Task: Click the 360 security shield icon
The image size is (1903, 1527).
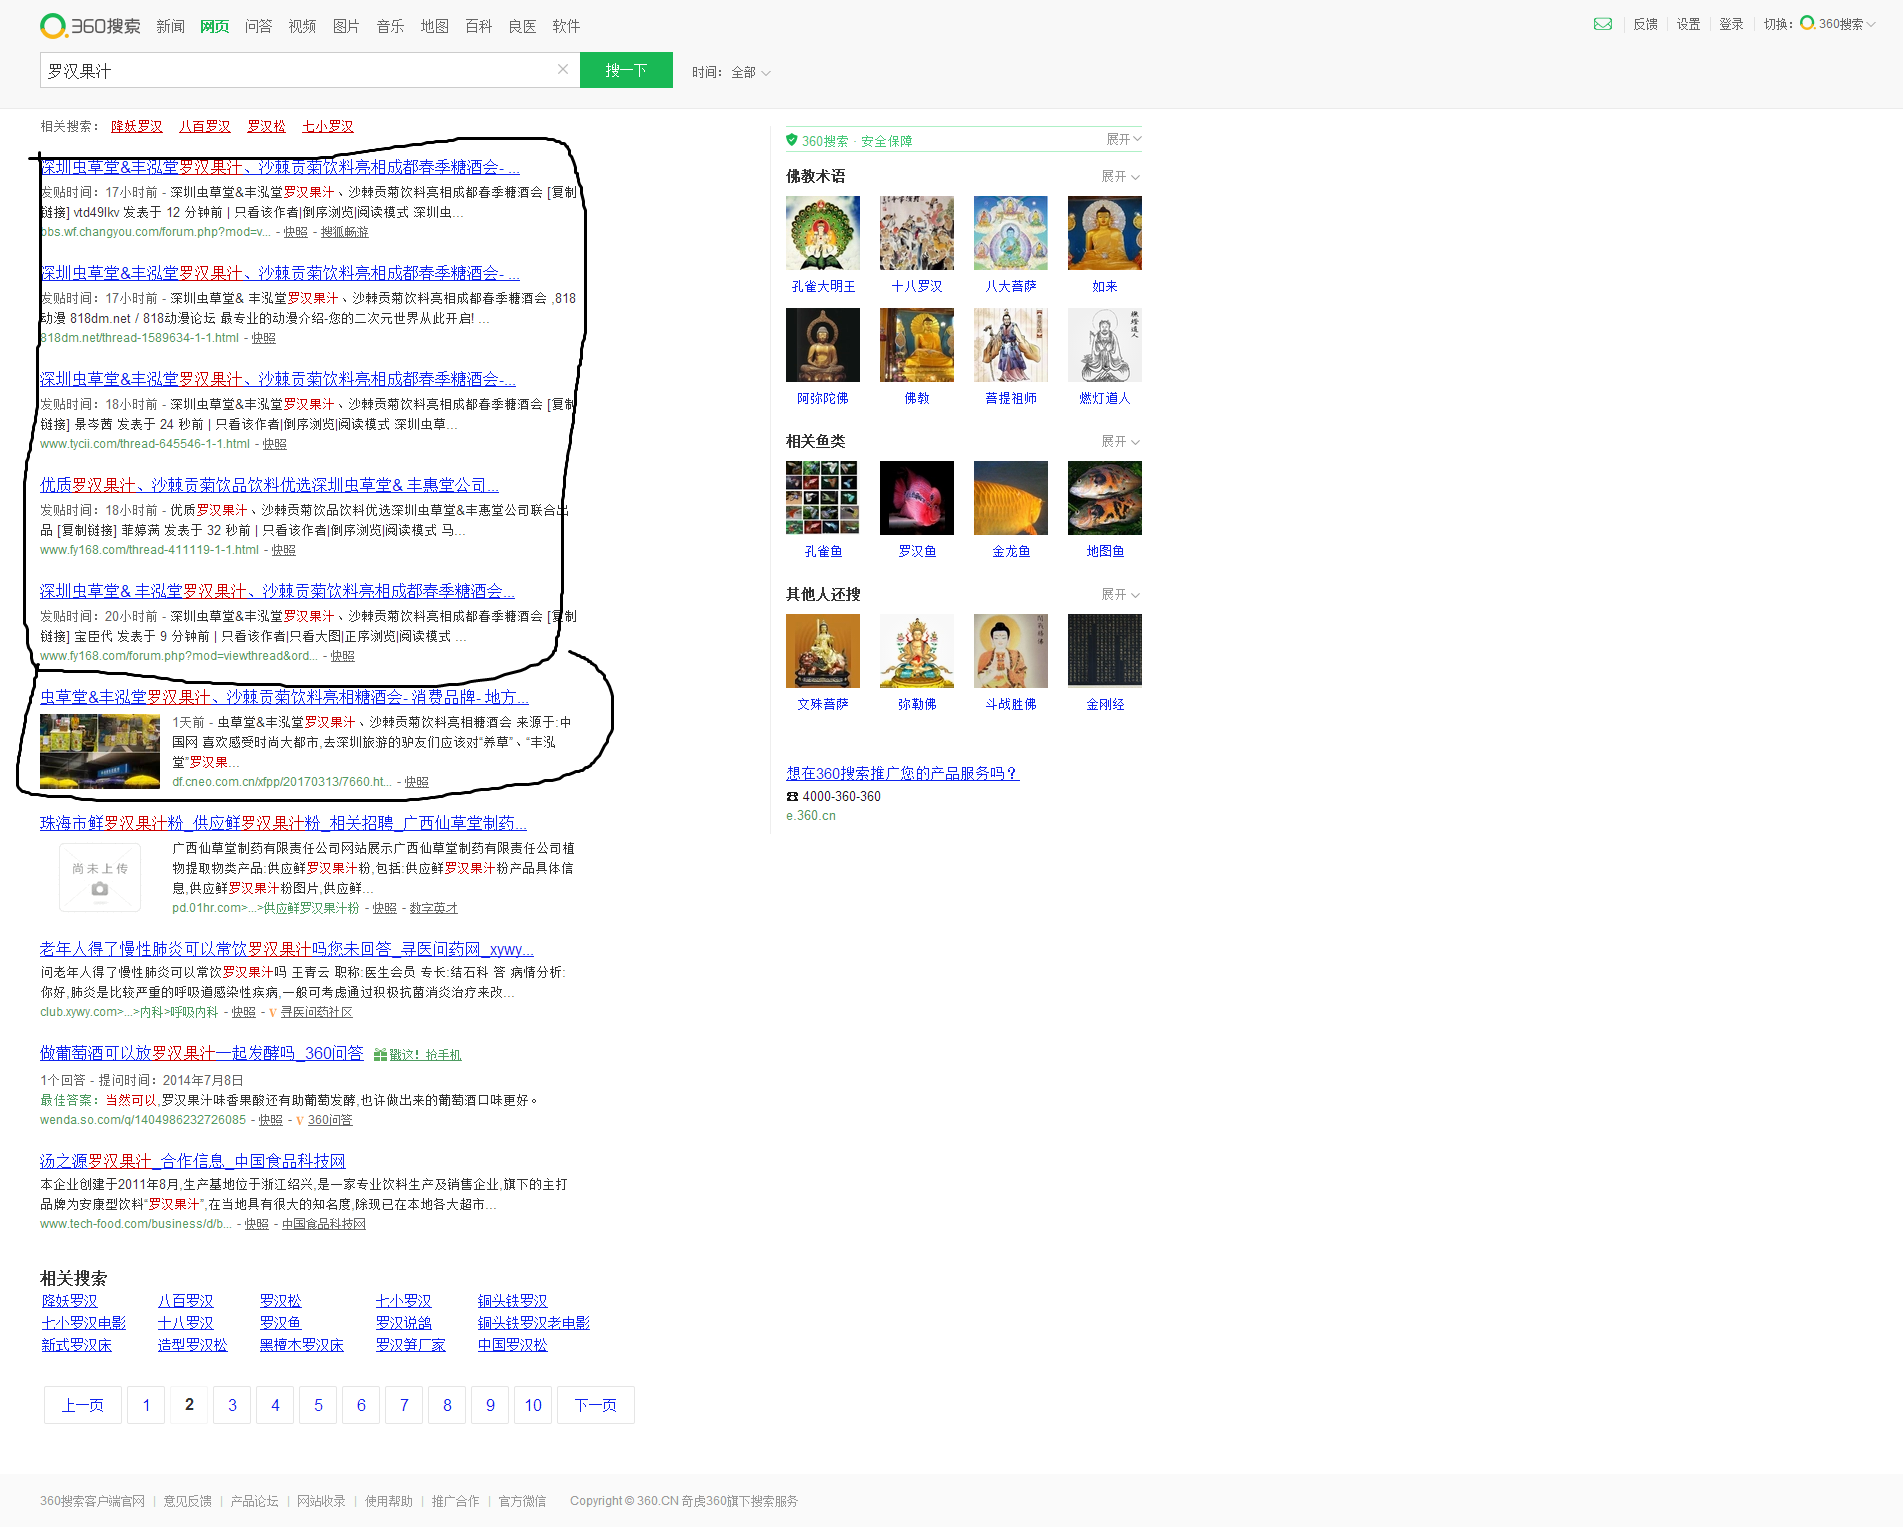Action: [792, 140]
